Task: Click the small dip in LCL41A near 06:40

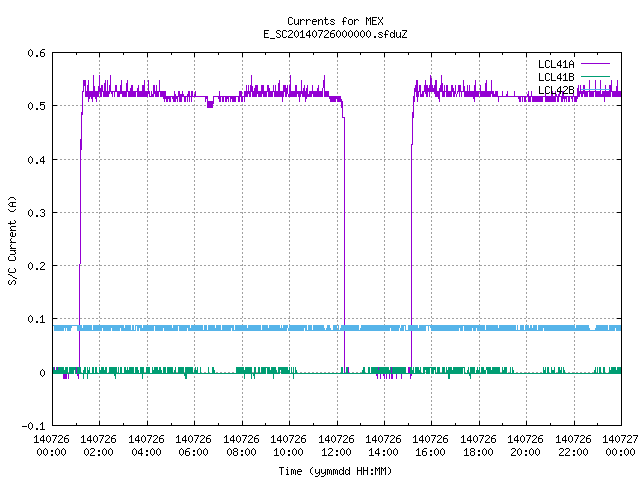Action: [210, 103]
